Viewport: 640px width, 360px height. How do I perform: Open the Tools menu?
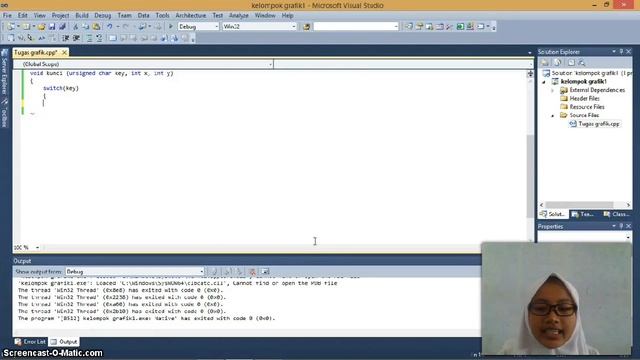click(x=162, y=16)
